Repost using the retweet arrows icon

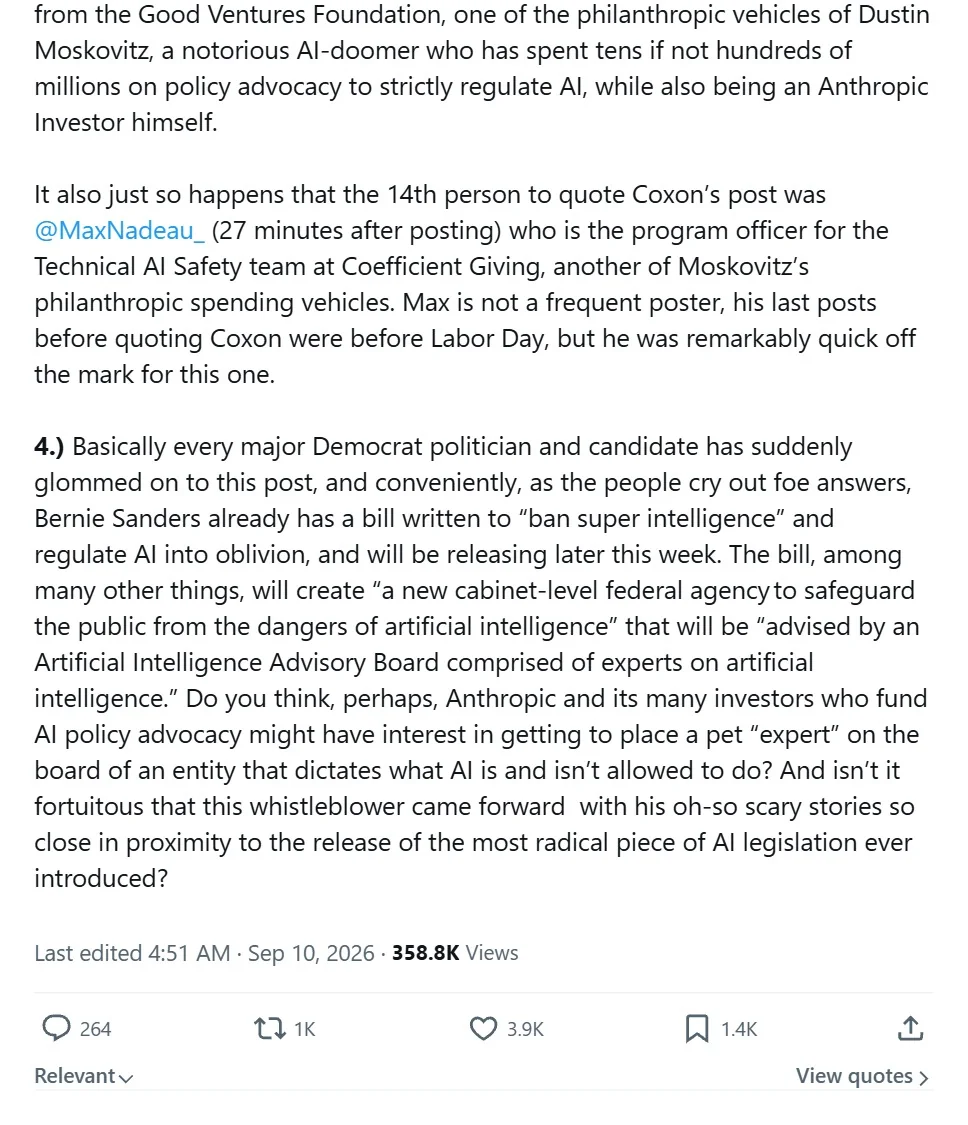click(270, 1029)
